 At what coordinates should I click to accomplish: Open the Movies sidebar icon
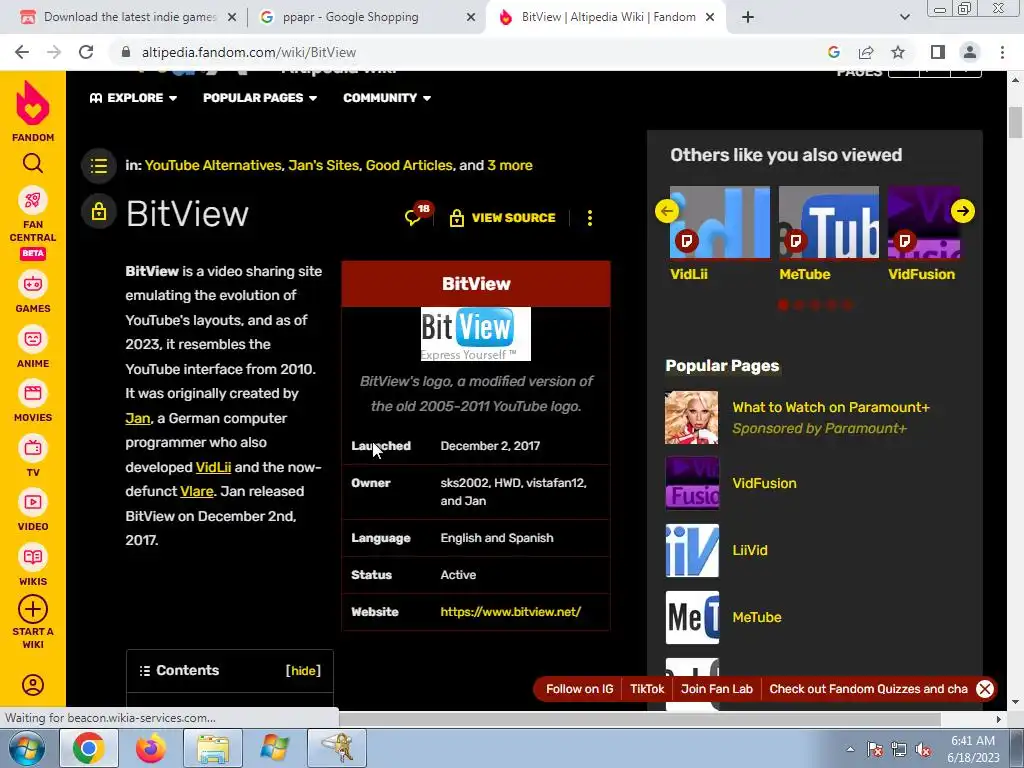33,393
